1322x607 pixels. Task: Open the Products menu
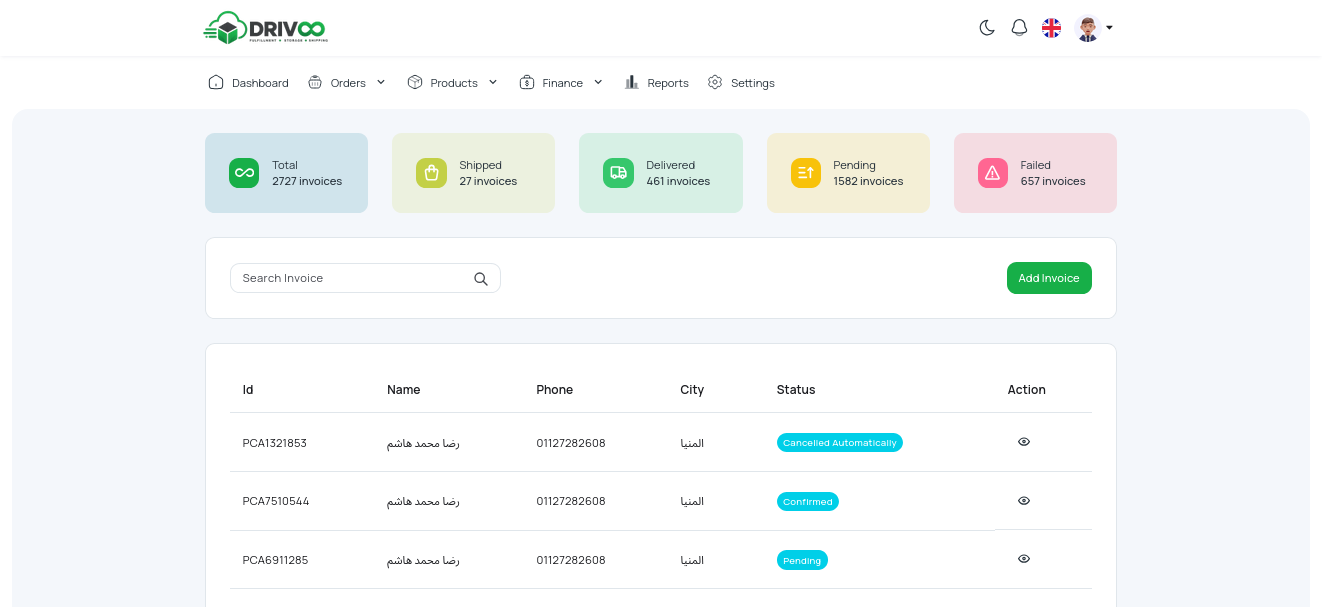pos(452,83)
